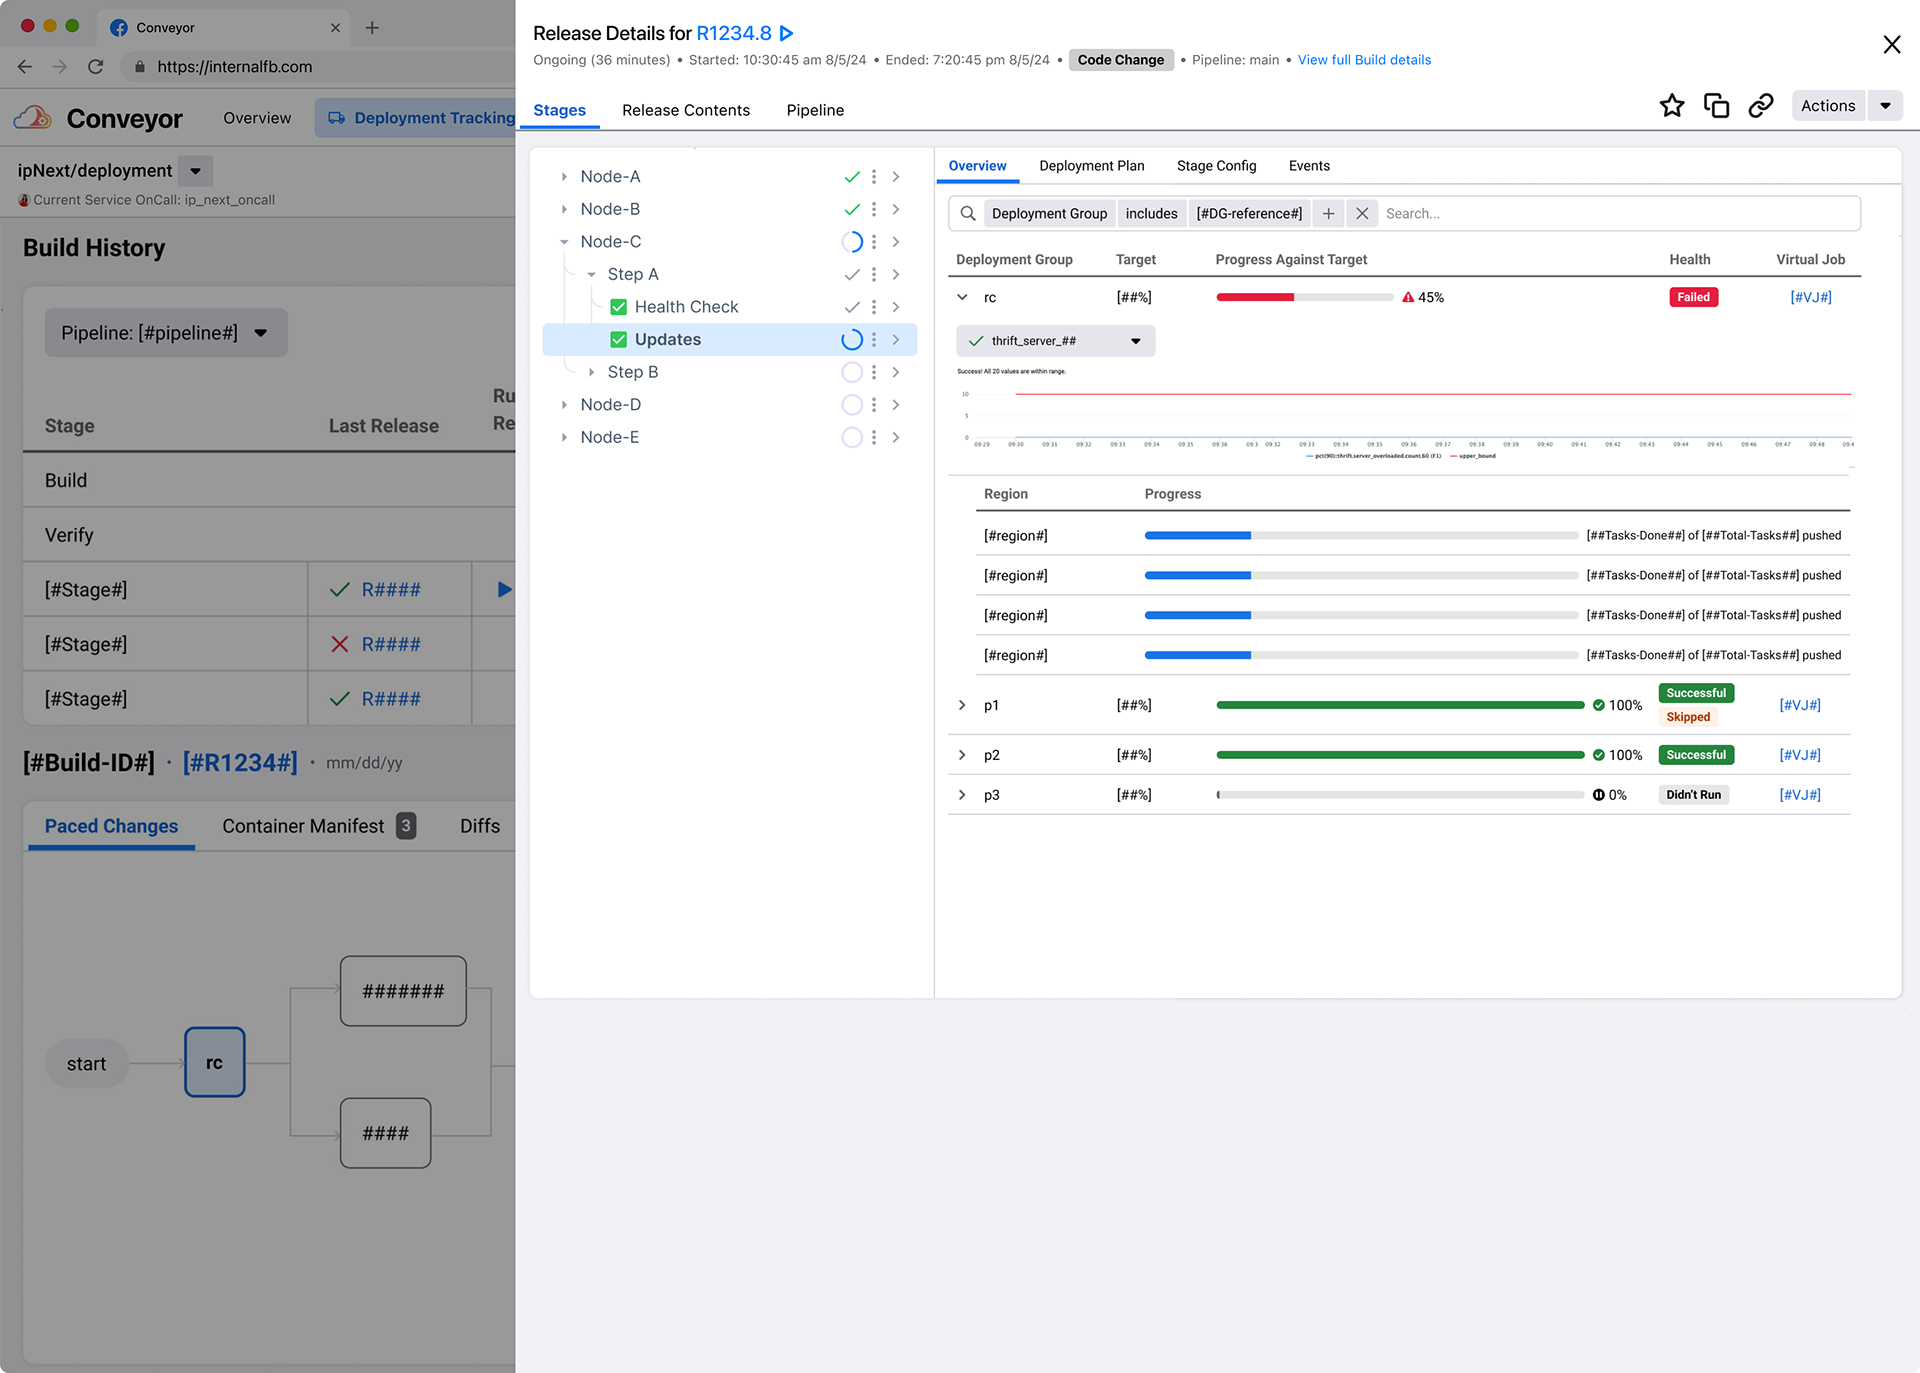This screenshot has height=1373, width=1920.
Task: Click the blue play icon in Build History row
Action: pos(505,589)
